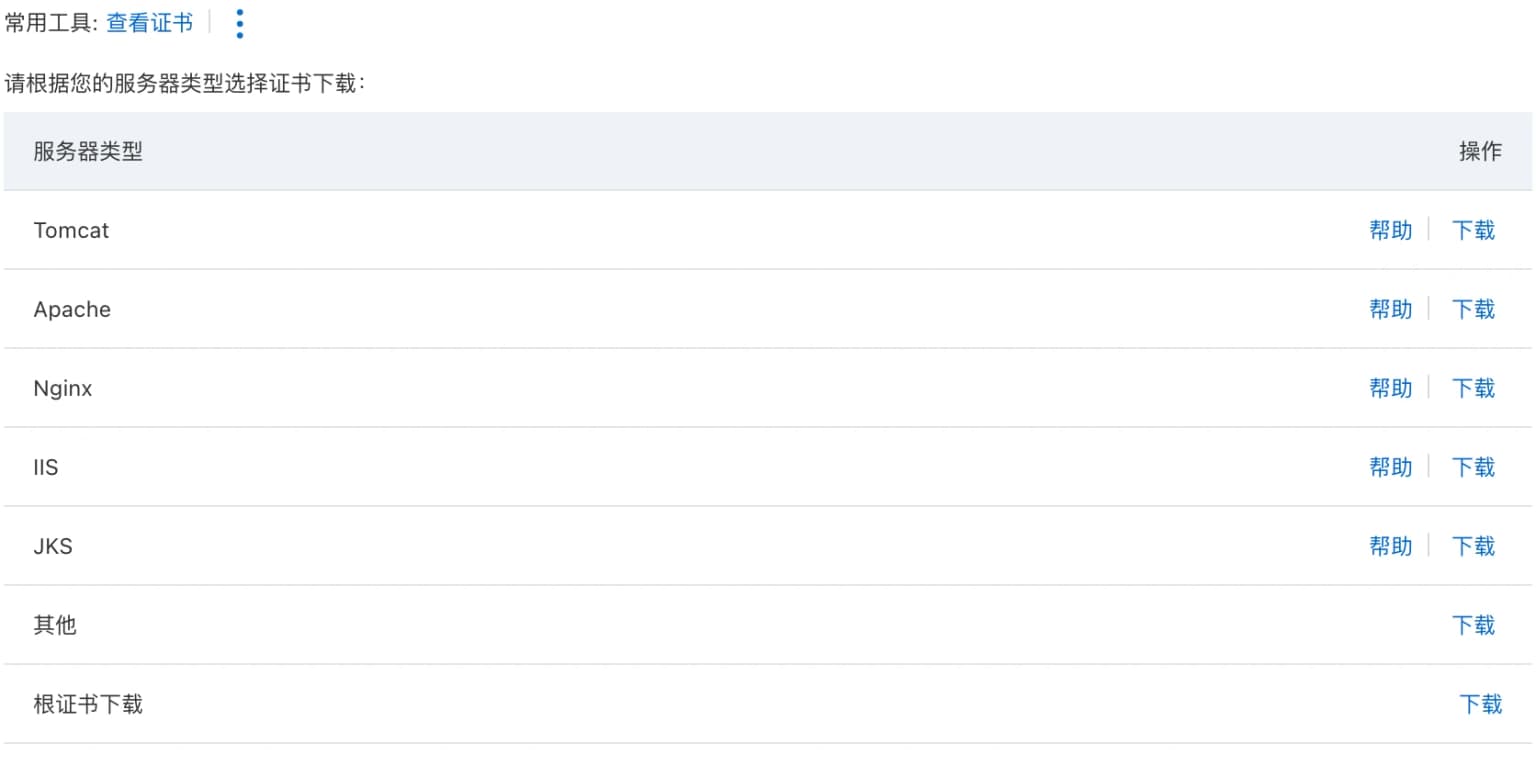Image resolution: width=1536 pixels, height=766 pixels.
Task: Select the Tomcat server type row label
Action: 71,230
